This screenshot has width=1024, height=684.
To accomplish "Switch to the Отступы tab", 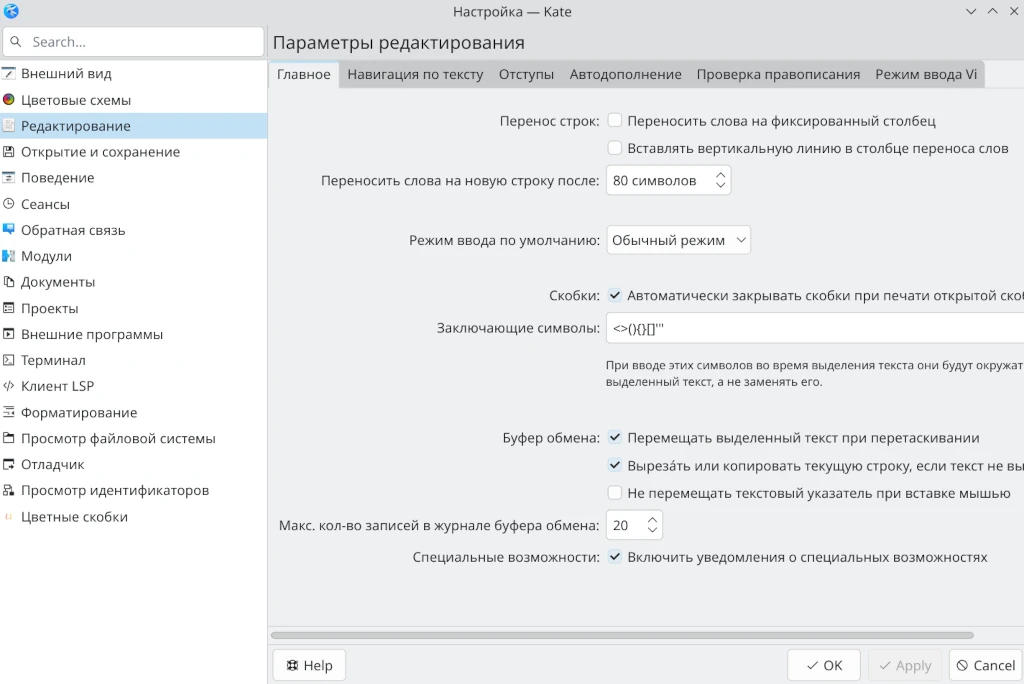I will [x=527, y=73].
